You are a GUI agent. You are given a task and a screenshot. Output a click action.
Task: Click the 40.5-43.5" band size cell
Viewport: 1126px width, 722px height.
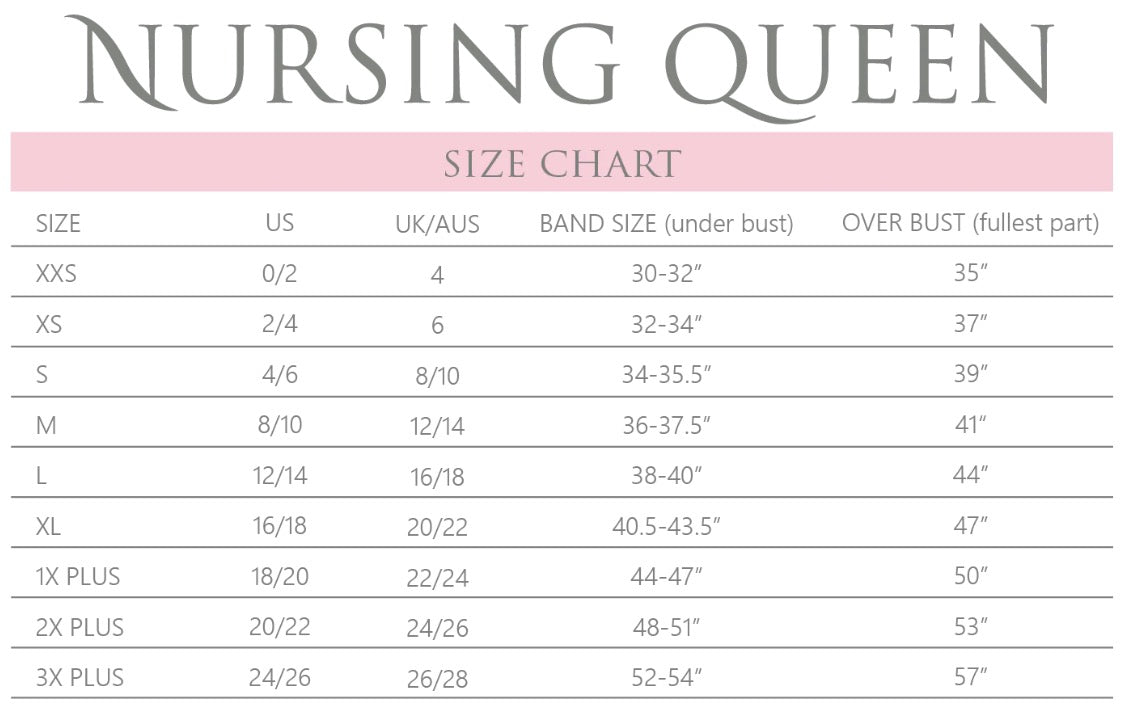coord(666,526)
